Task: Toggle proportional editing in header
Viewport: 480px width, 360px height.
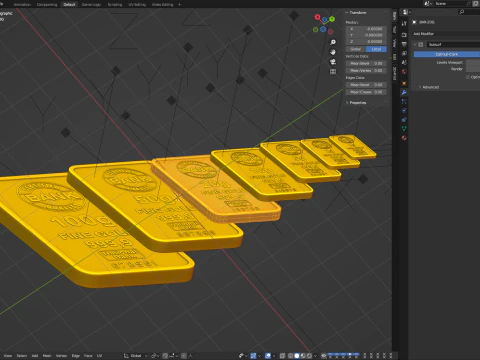Action: pyautogui.click(x=184, y=356)
